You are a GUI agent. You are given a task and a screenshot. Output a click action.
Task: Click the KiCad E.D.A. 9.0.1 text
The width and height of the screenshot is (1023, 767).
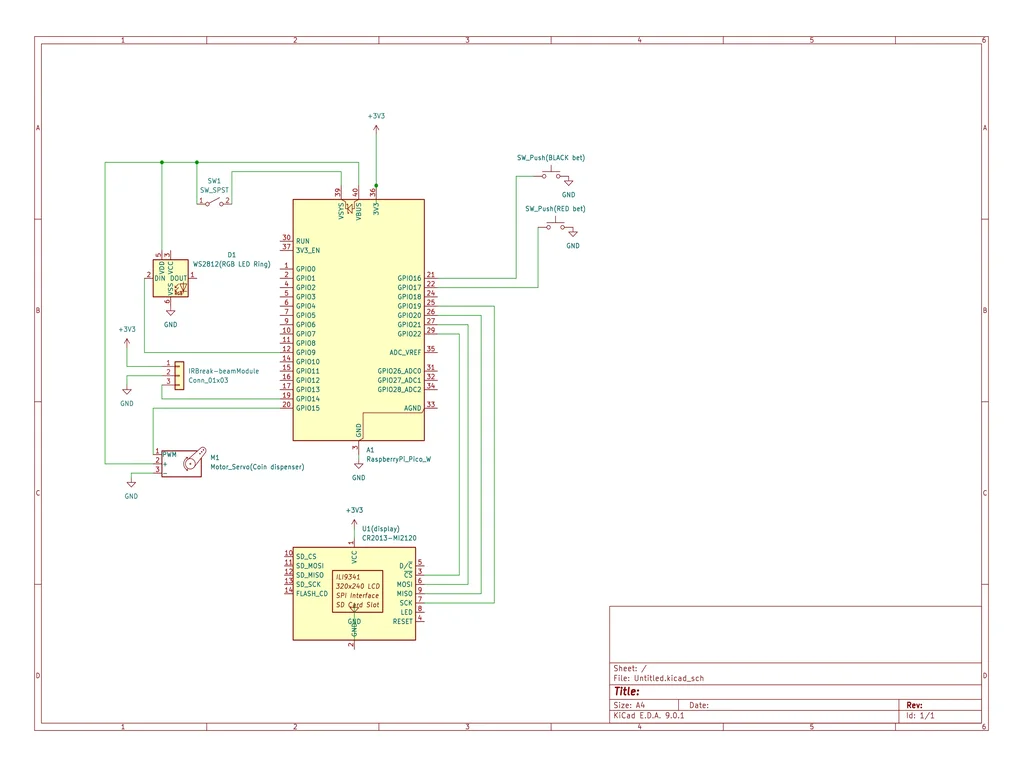[649, 715]
